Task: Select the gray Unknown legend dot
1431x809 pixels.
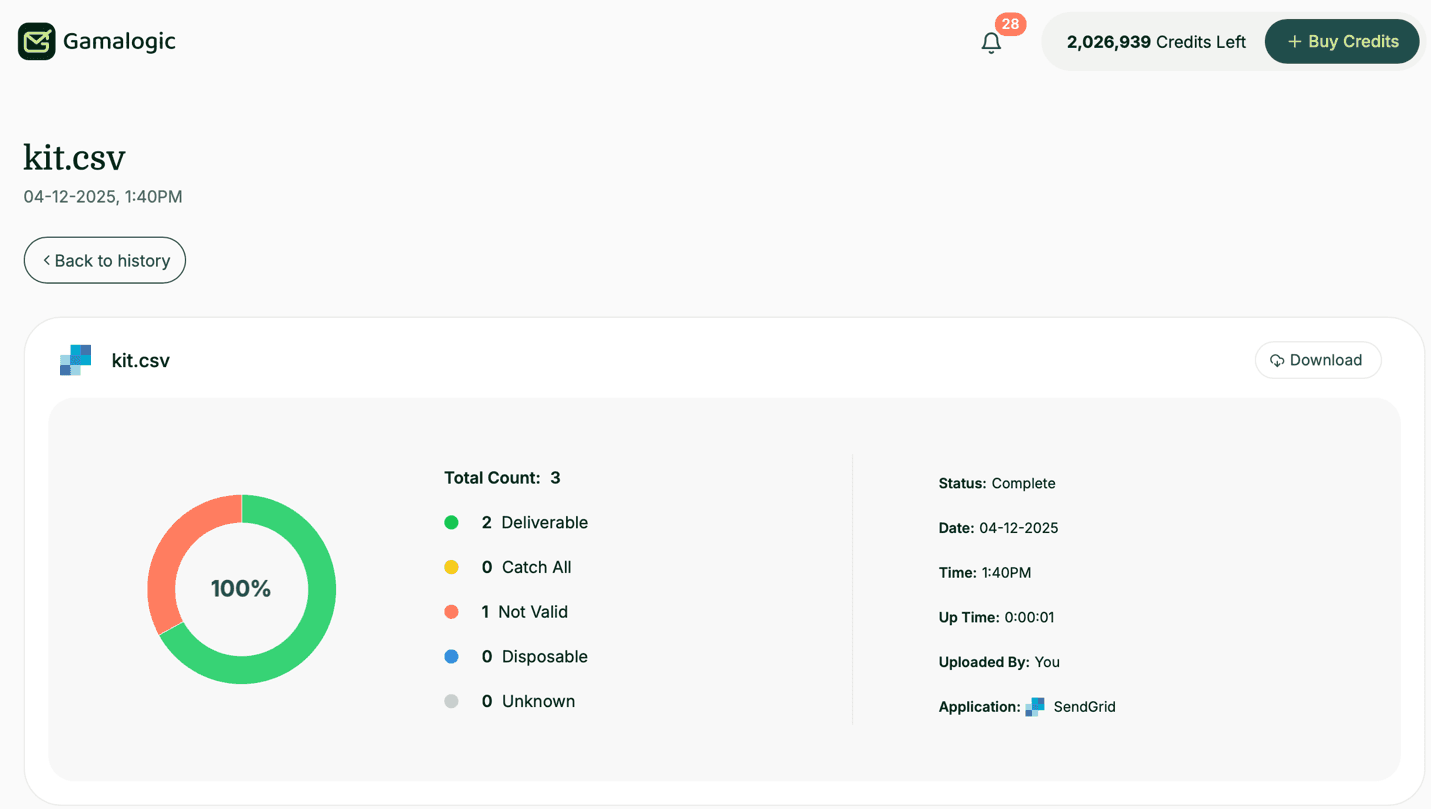Action: point(452,701)
